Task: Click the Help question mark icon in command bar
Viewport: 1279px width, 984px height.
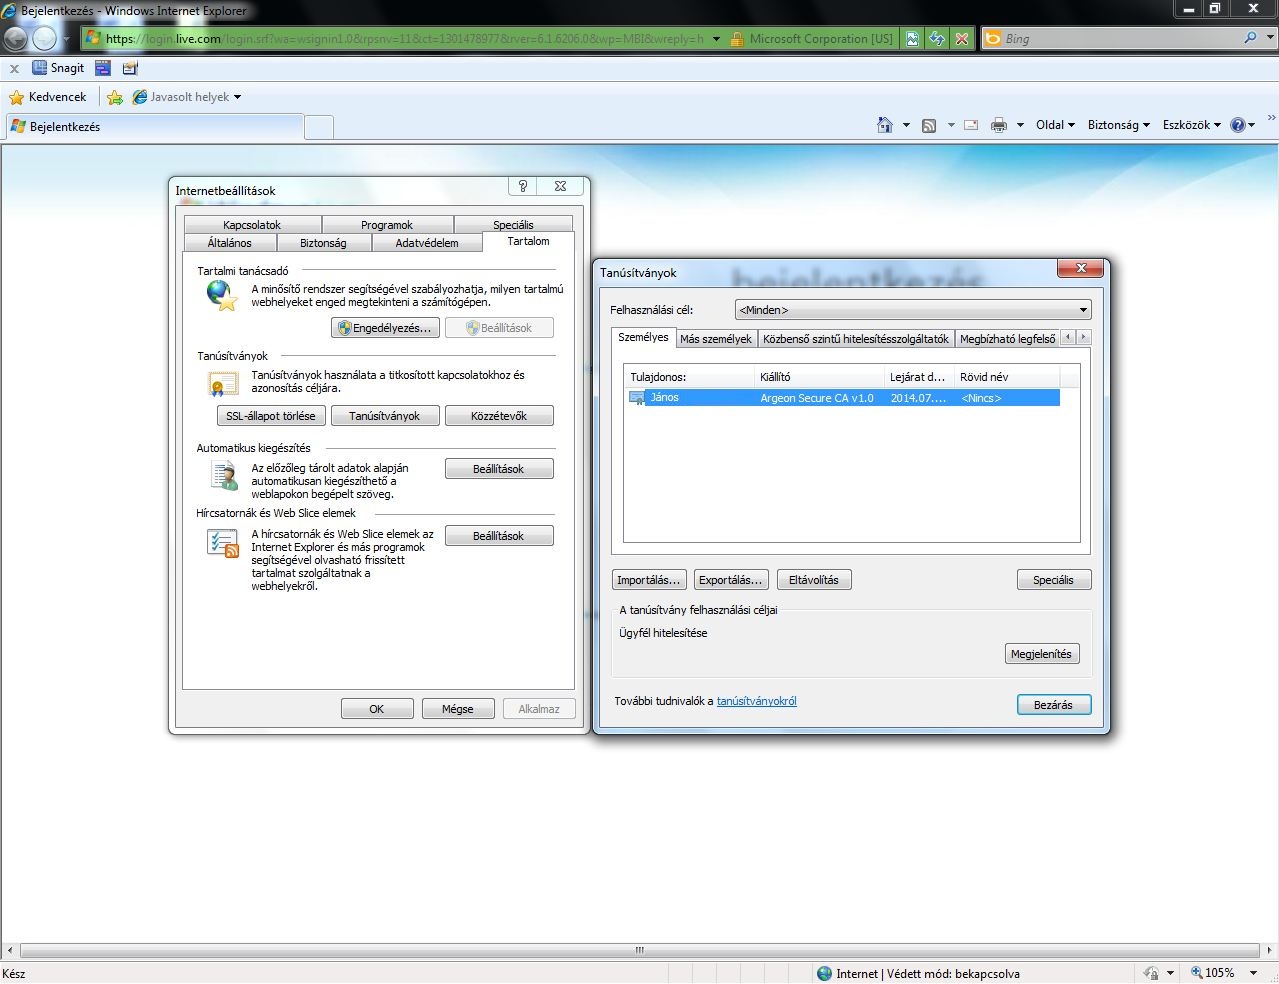Action: 1238,125
